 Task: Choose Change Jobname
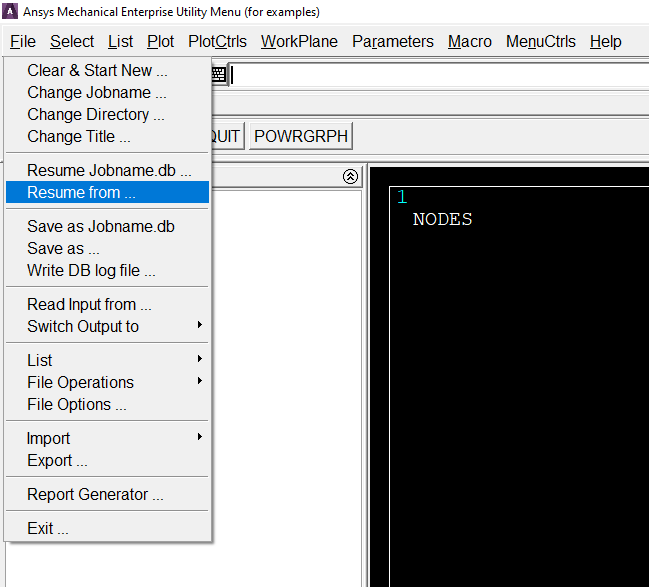pos(107,92)
